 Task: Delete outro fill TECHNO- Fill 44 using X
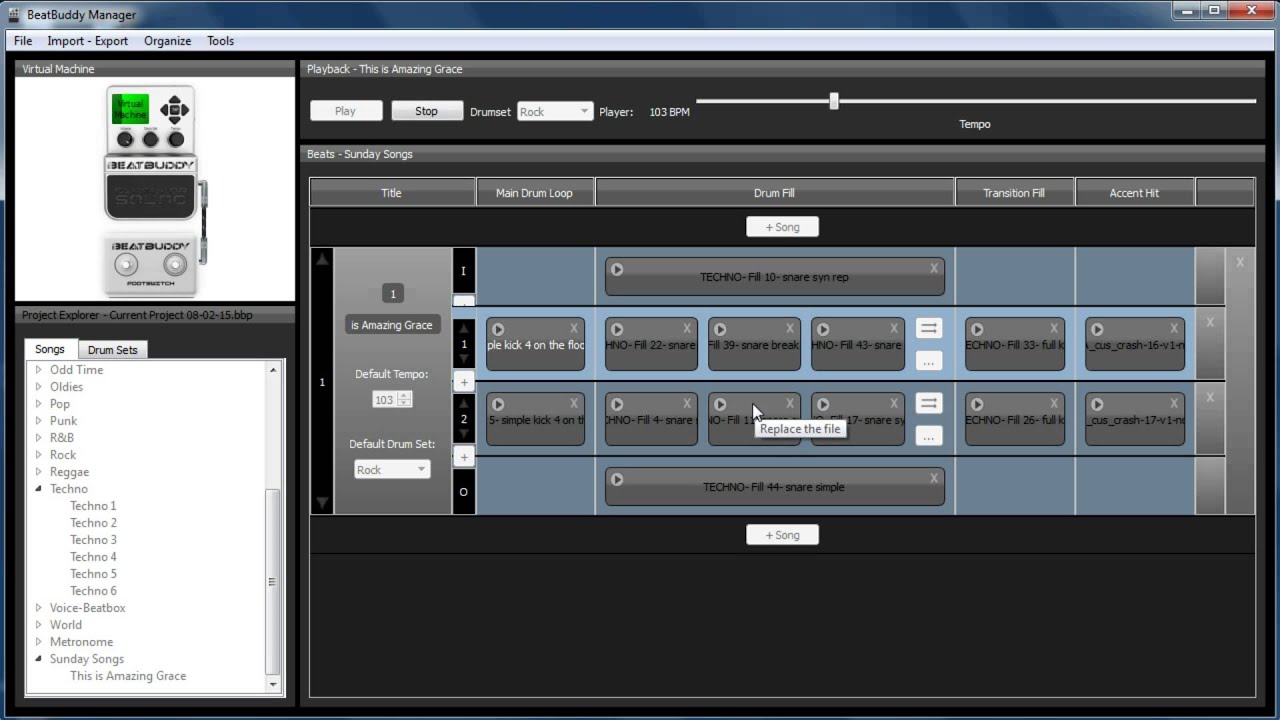tap(934, 478)
